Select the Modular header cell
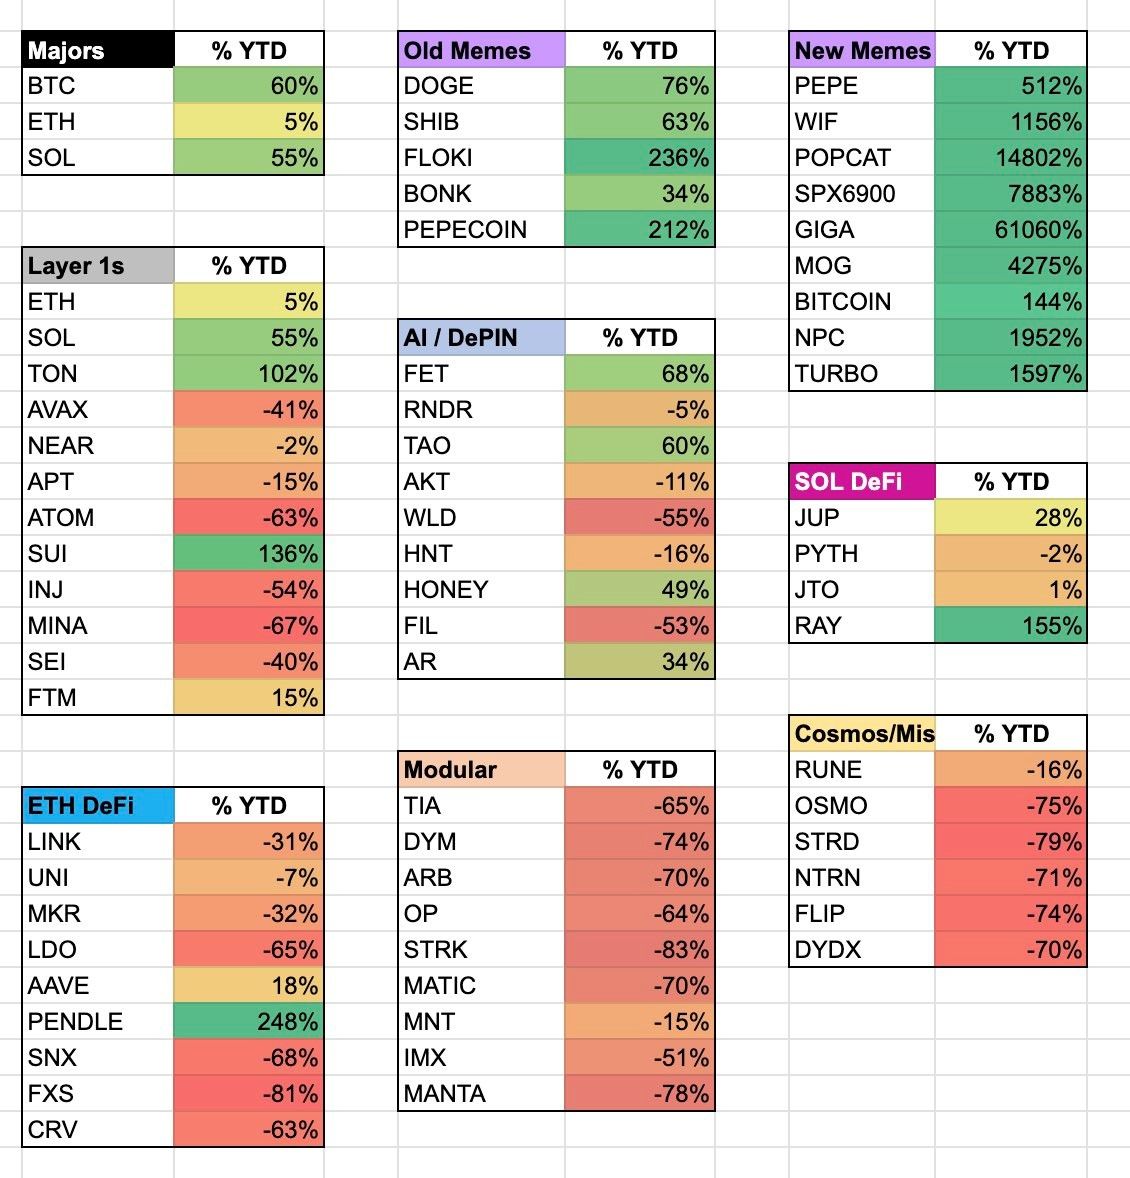 pos(481,770)
